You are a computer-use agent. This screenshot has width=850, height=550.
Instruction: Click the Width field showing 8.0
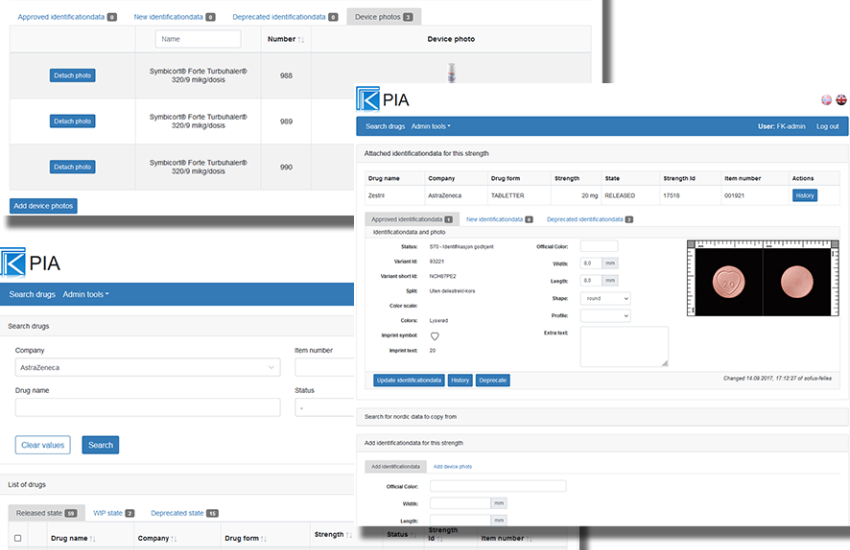(591, 263)
